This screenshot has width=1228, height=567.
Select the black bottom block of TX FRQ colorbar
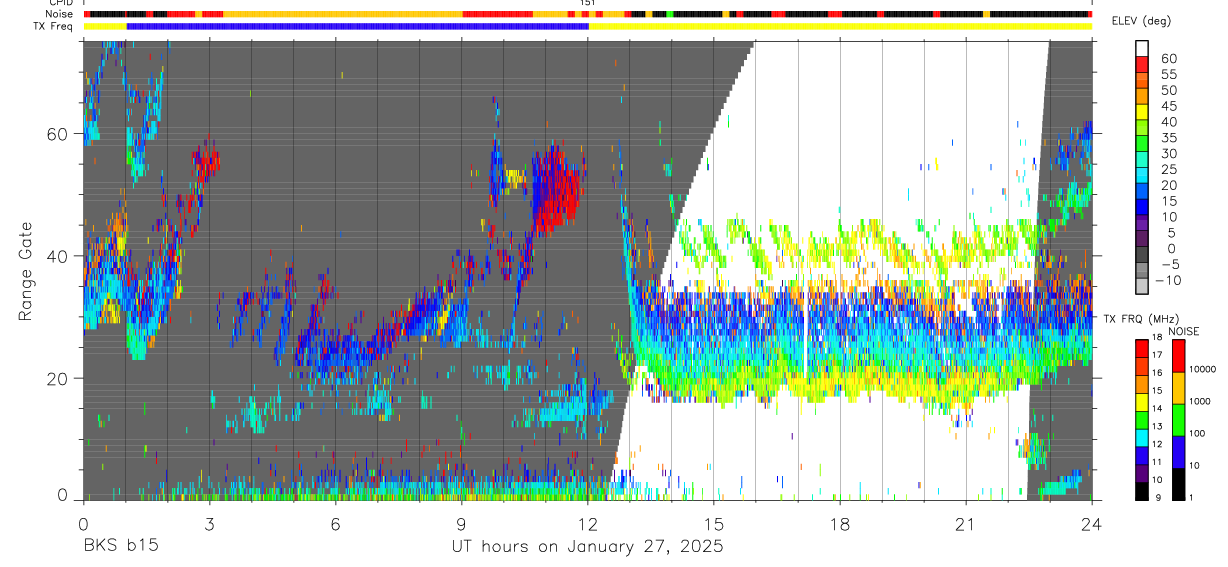[x=1141, y=489]
